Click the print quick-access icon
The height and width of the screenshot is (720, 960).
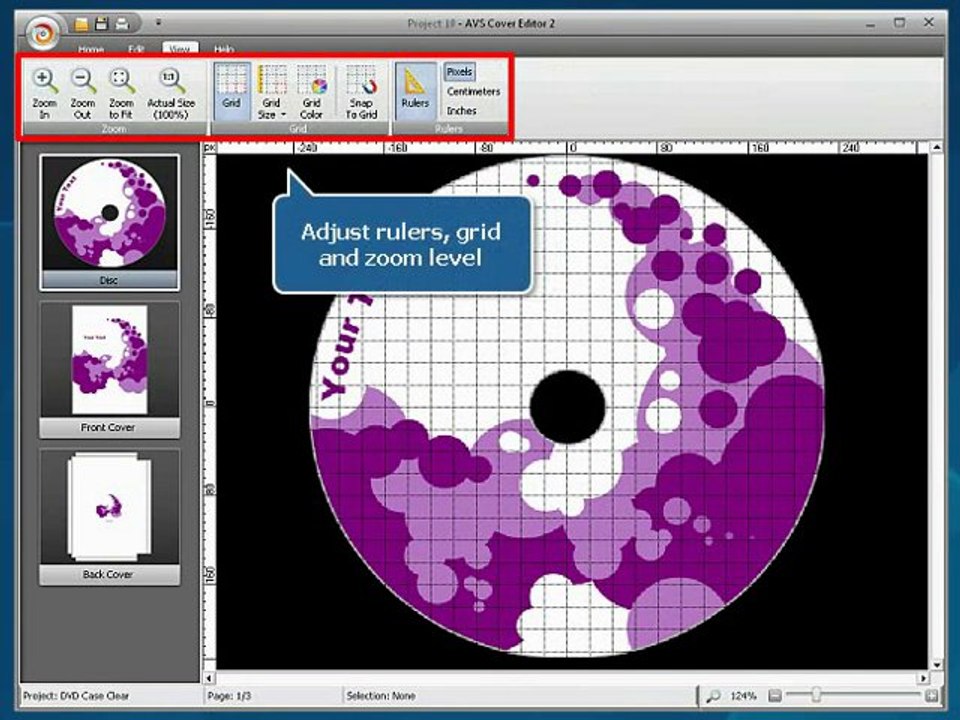122,24
